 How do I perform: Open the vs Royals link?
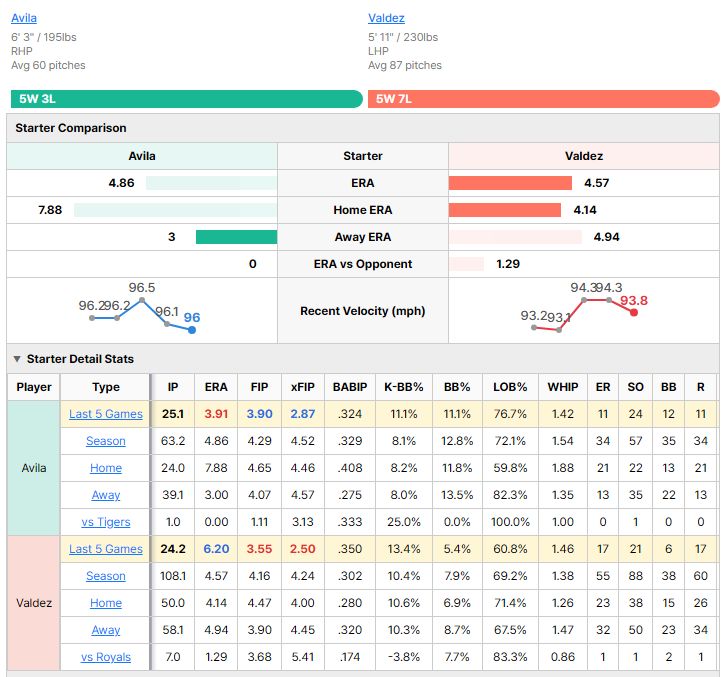tap(106, 657)
